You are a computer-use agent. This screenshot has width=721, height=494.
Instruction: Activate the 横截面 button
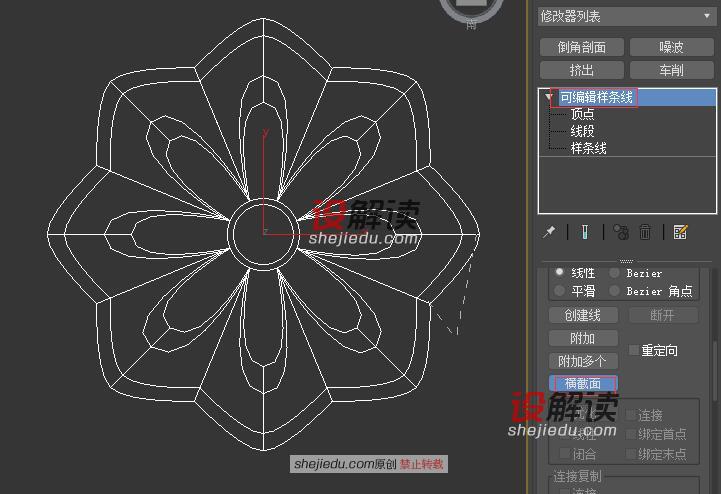583,383
